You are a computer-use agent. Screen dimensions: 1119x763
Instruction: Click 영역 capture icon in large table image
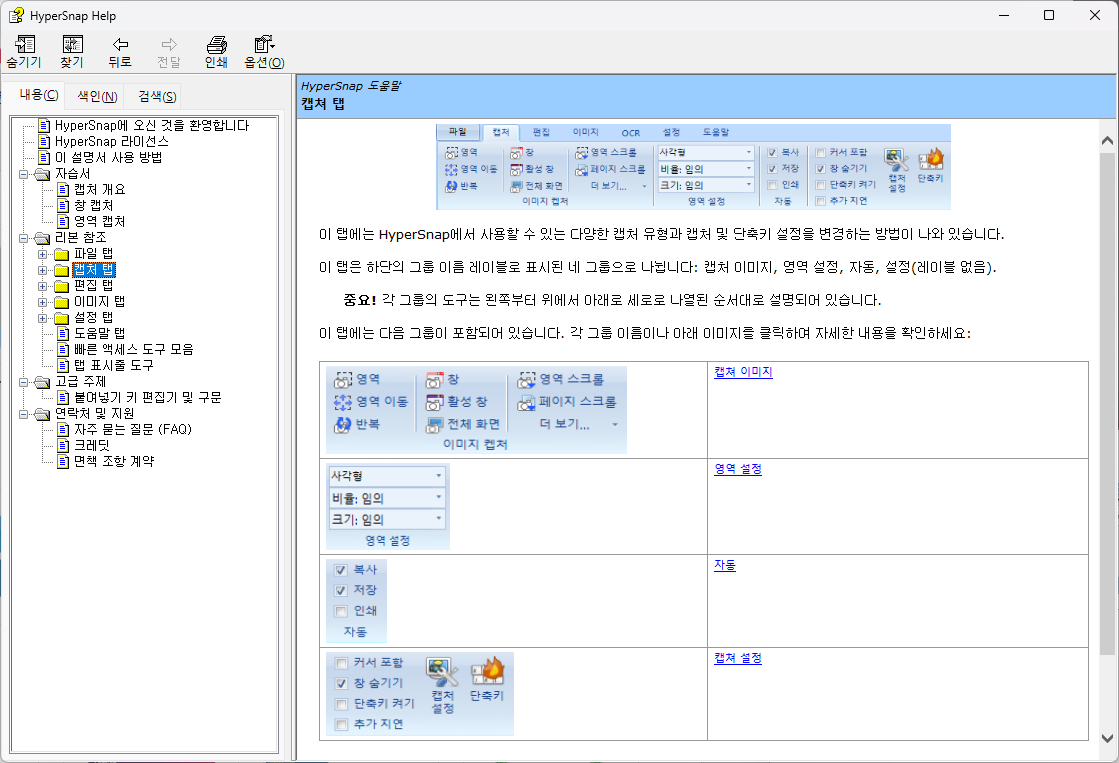pyautogui.click(x=343, y=380)
